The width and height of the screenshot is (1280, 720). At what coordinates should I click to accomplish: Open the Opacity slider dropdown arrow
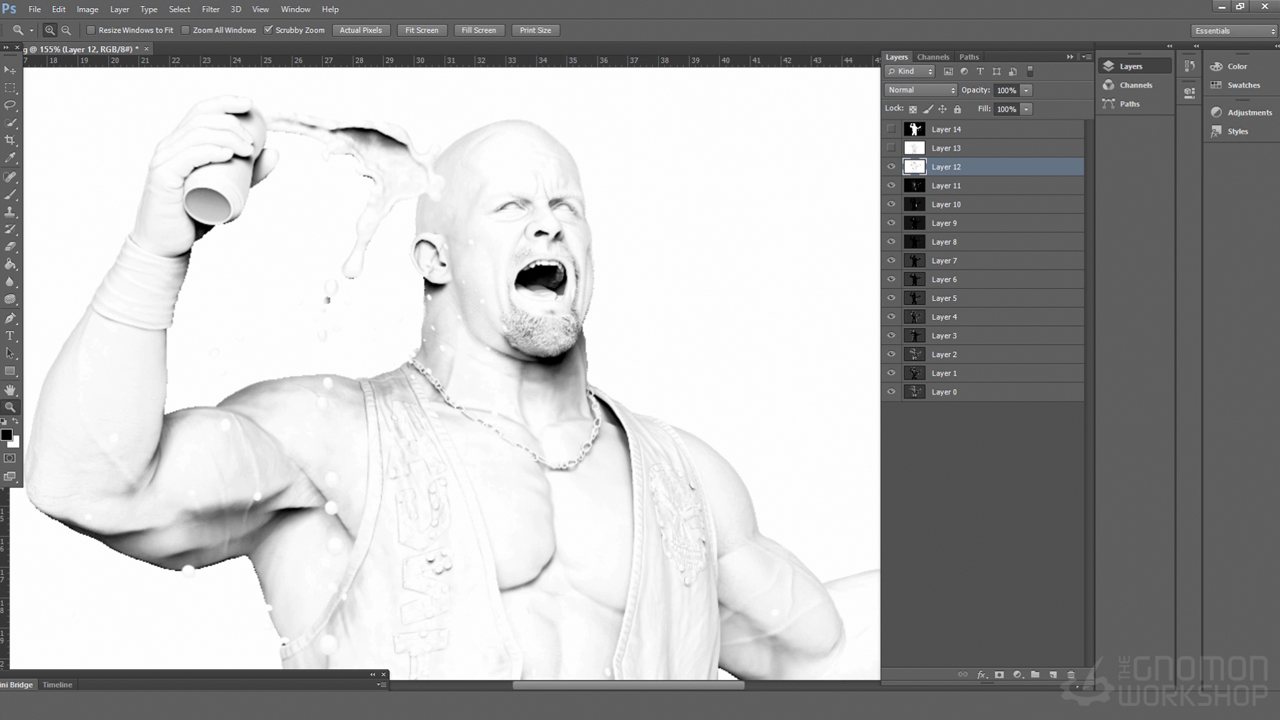1026,90
